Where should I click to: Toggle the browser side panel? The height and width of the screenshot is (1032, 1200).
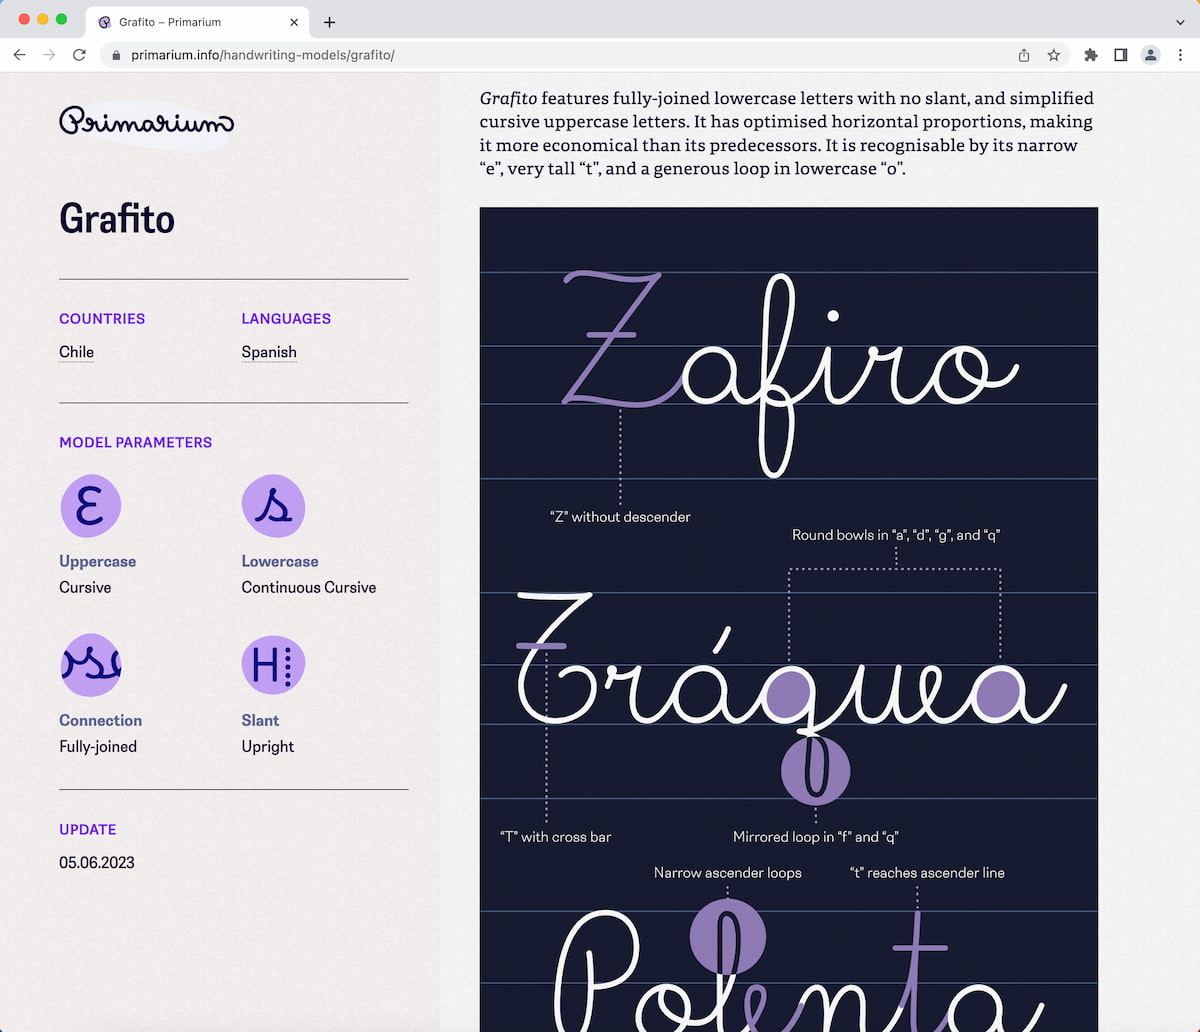click(x=1121, y=55)
